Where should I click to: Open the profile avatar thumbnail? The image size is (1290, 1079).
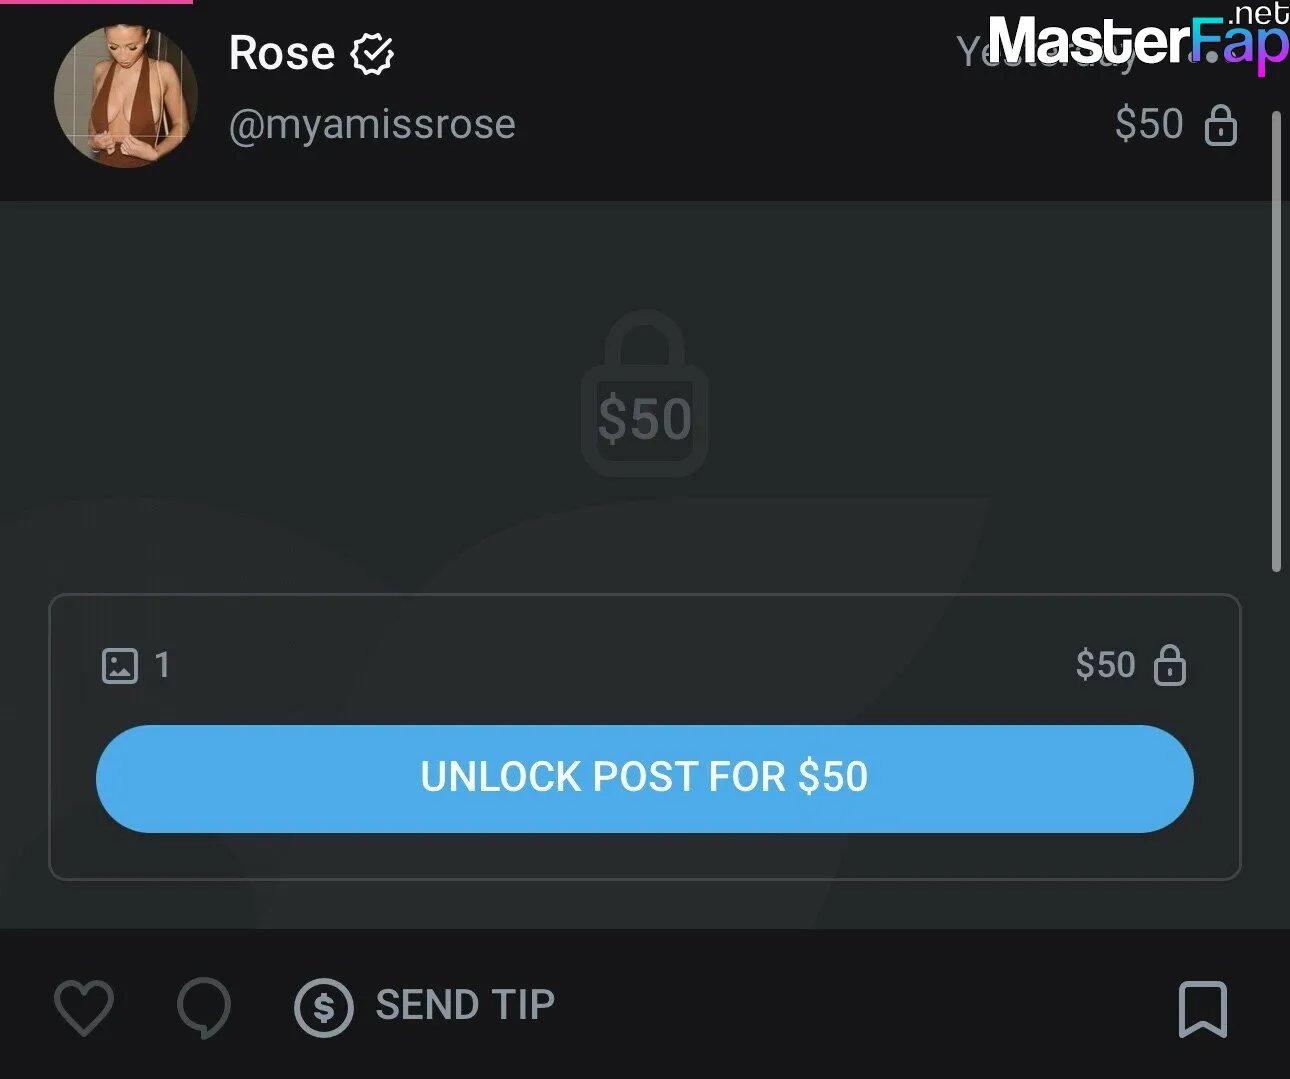coord(126,96)
